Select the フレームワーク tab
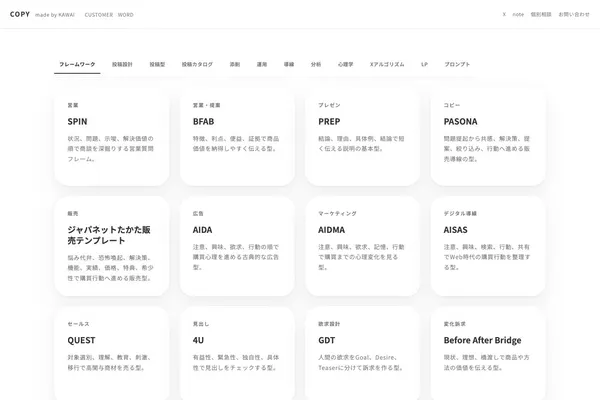Viewport: 600px width, 400px height. pos(77,64)
